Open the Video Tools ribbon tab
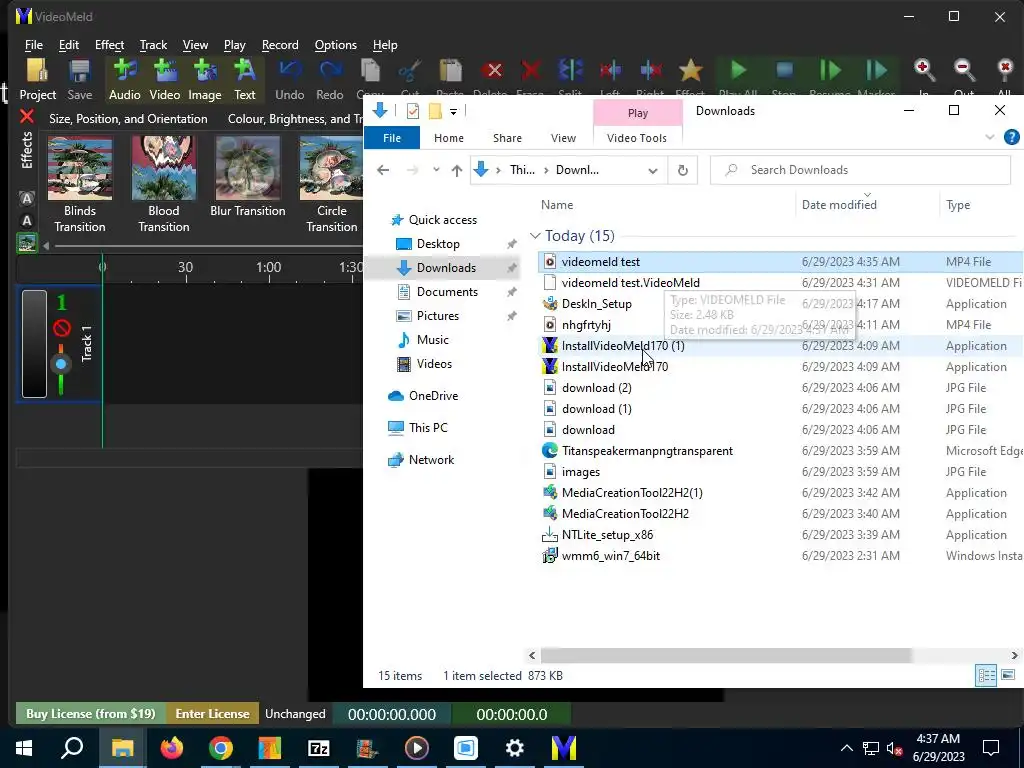 637,138
